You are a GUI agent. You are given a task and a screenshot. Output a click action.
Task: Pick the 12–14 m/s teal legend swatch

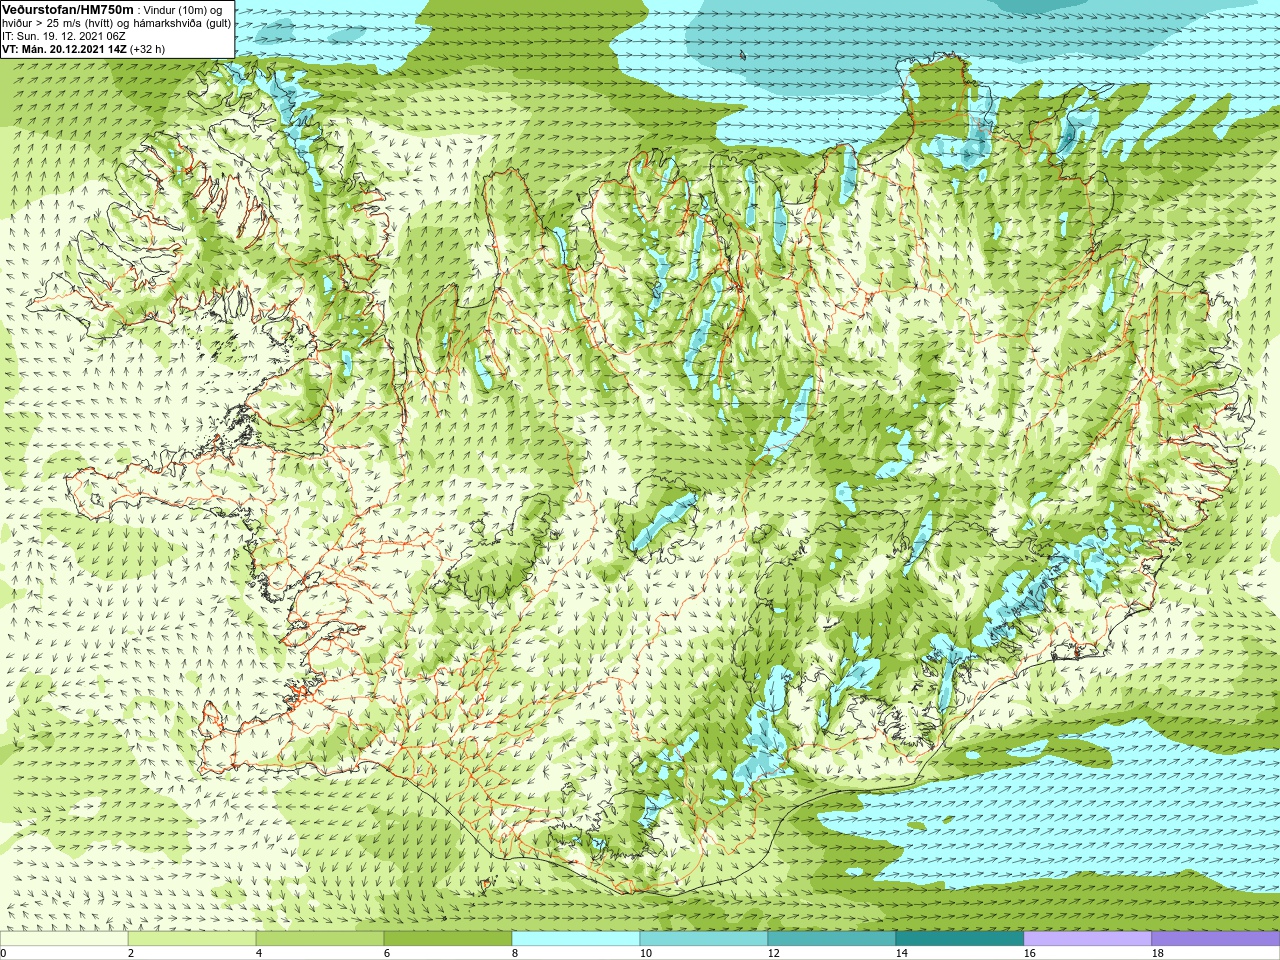click(832, 939)
